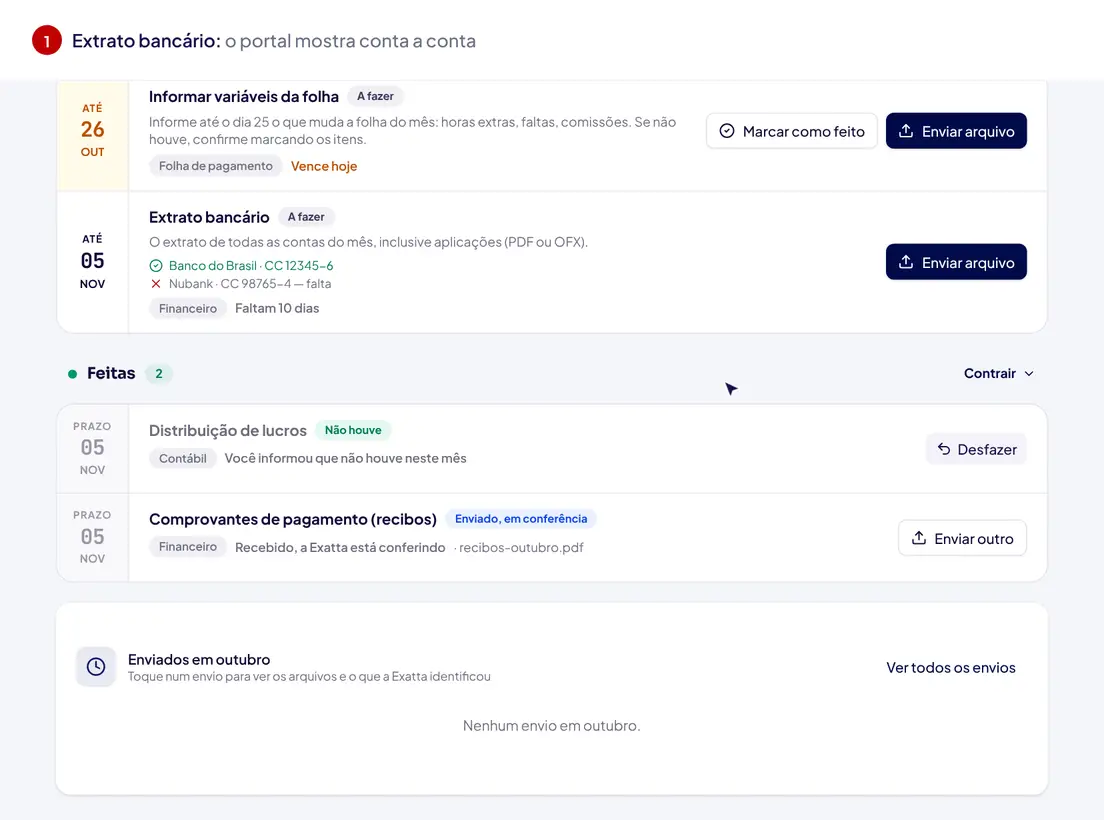Click the Contábil tag
This screenshot has height=820, width=1104.
coord(182,458)
